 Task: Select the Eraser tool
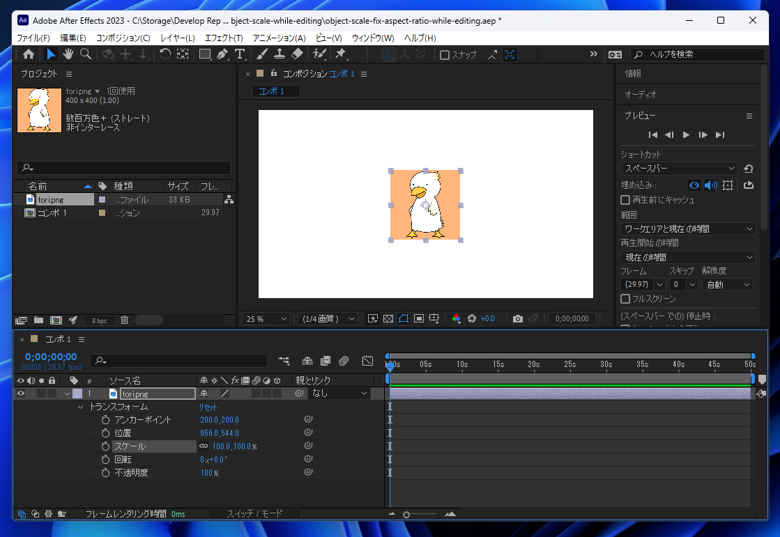[x=297, y=54]
